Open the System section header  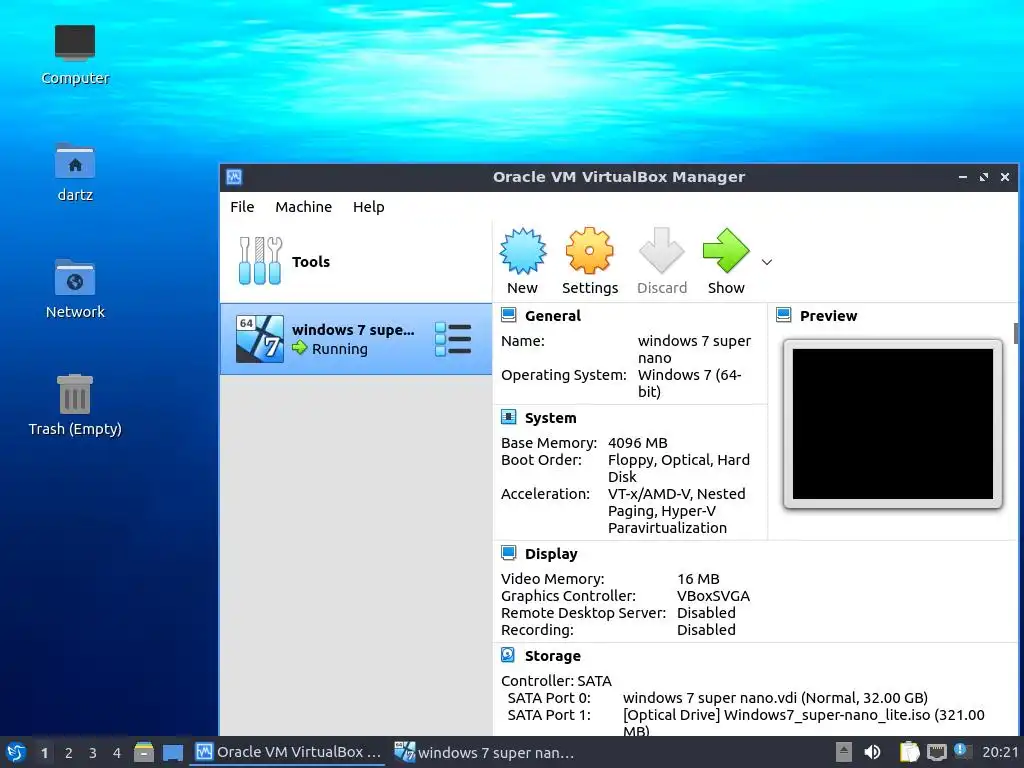coord(551,418)
